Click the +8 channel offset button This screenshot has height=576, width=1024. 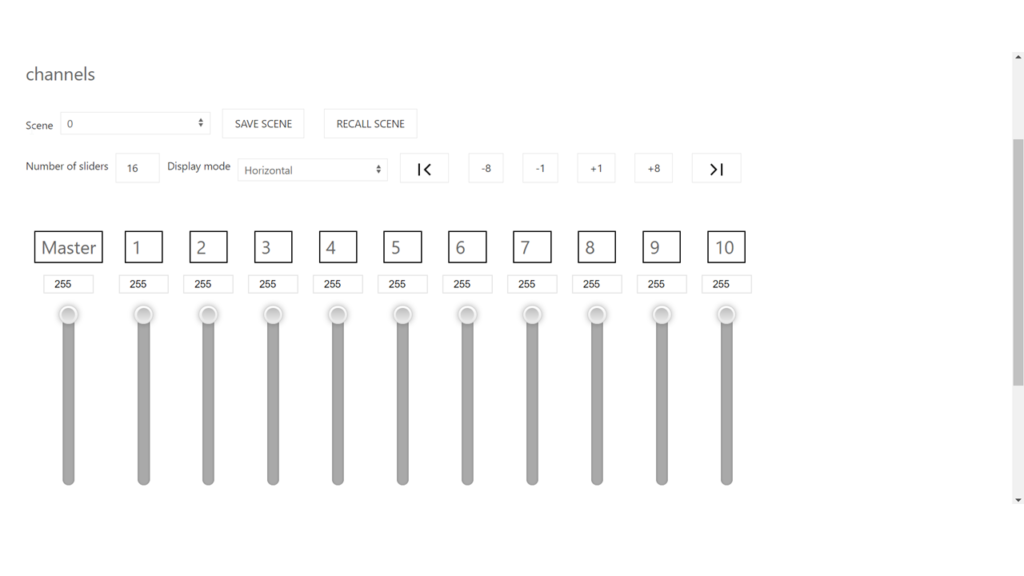tap(654, 168)
